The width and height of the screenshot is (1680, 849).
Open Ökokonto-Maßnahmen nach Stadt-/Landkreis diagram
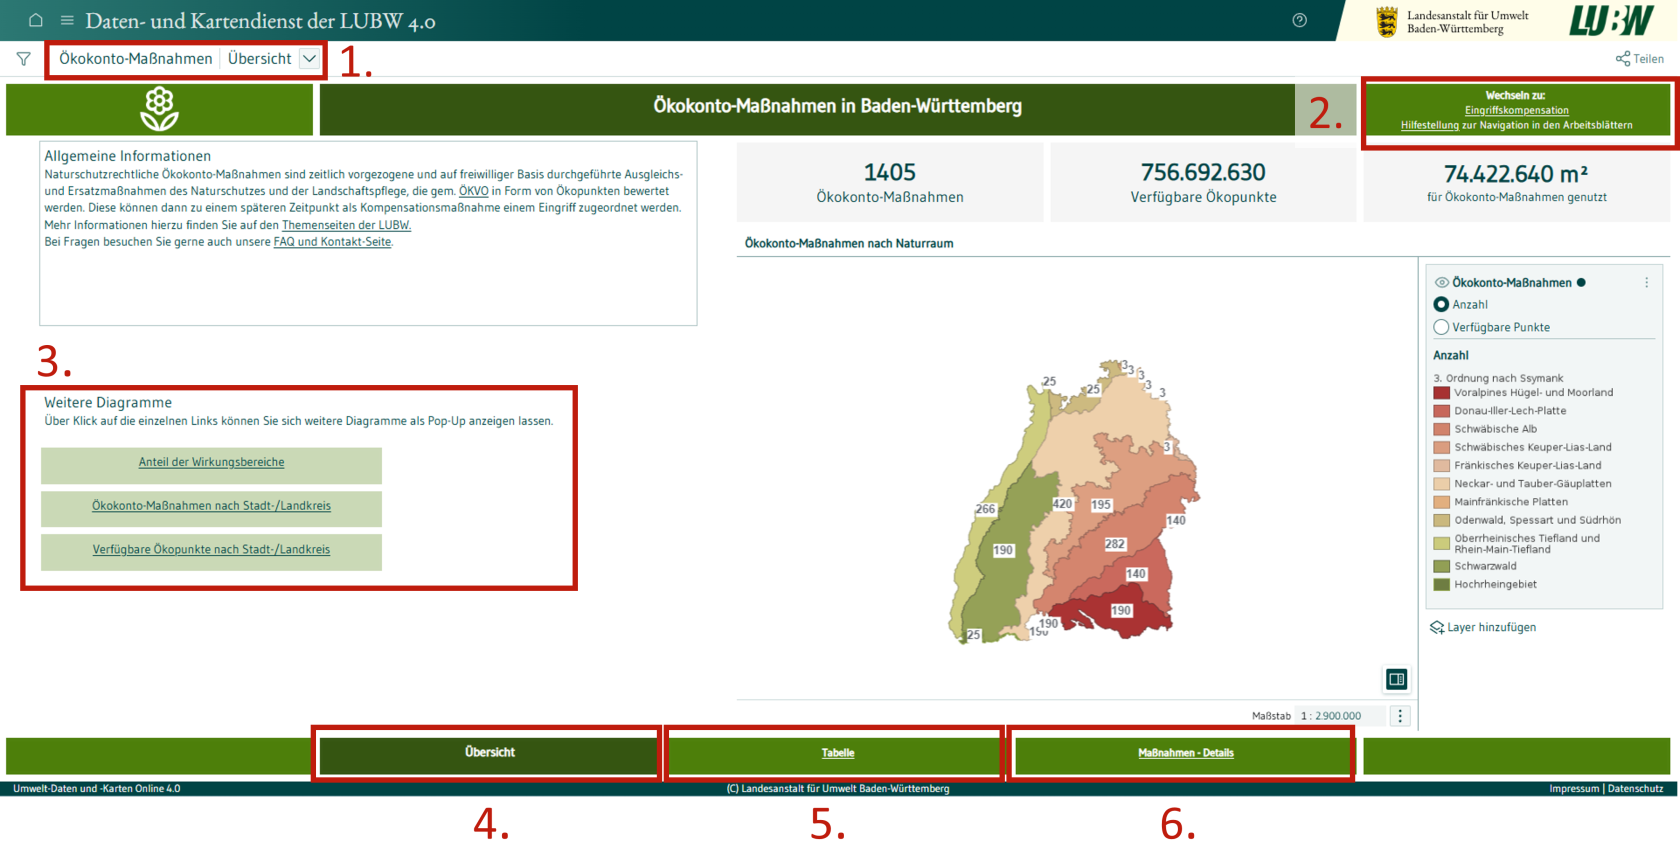(x=211, y=506)
